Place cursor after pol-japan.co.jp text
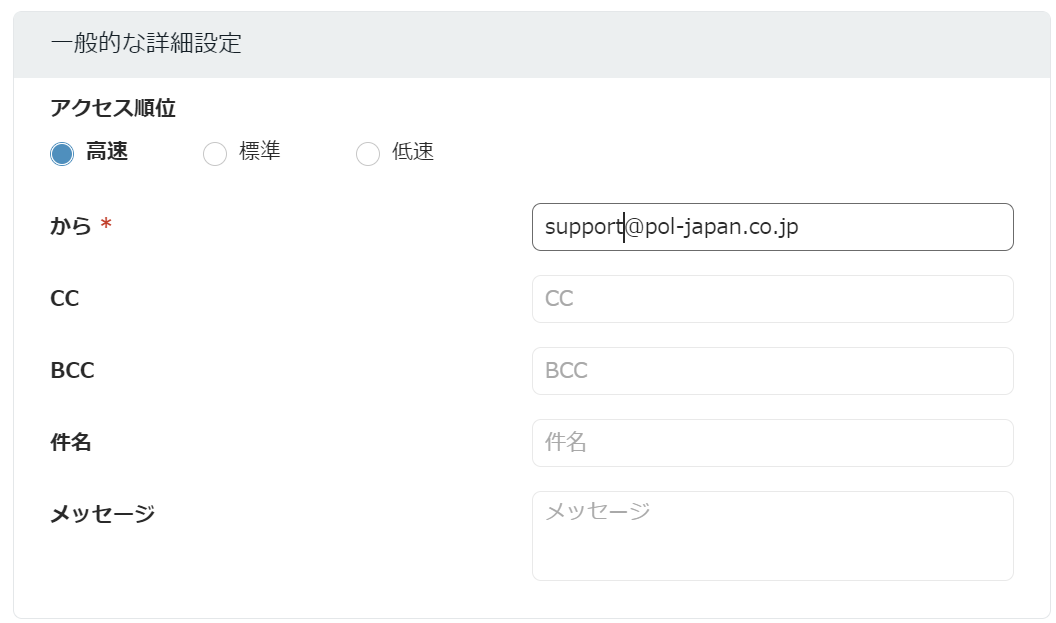Image resolution: width=1056 pixels, height=623 pixels. coord(799,227)
